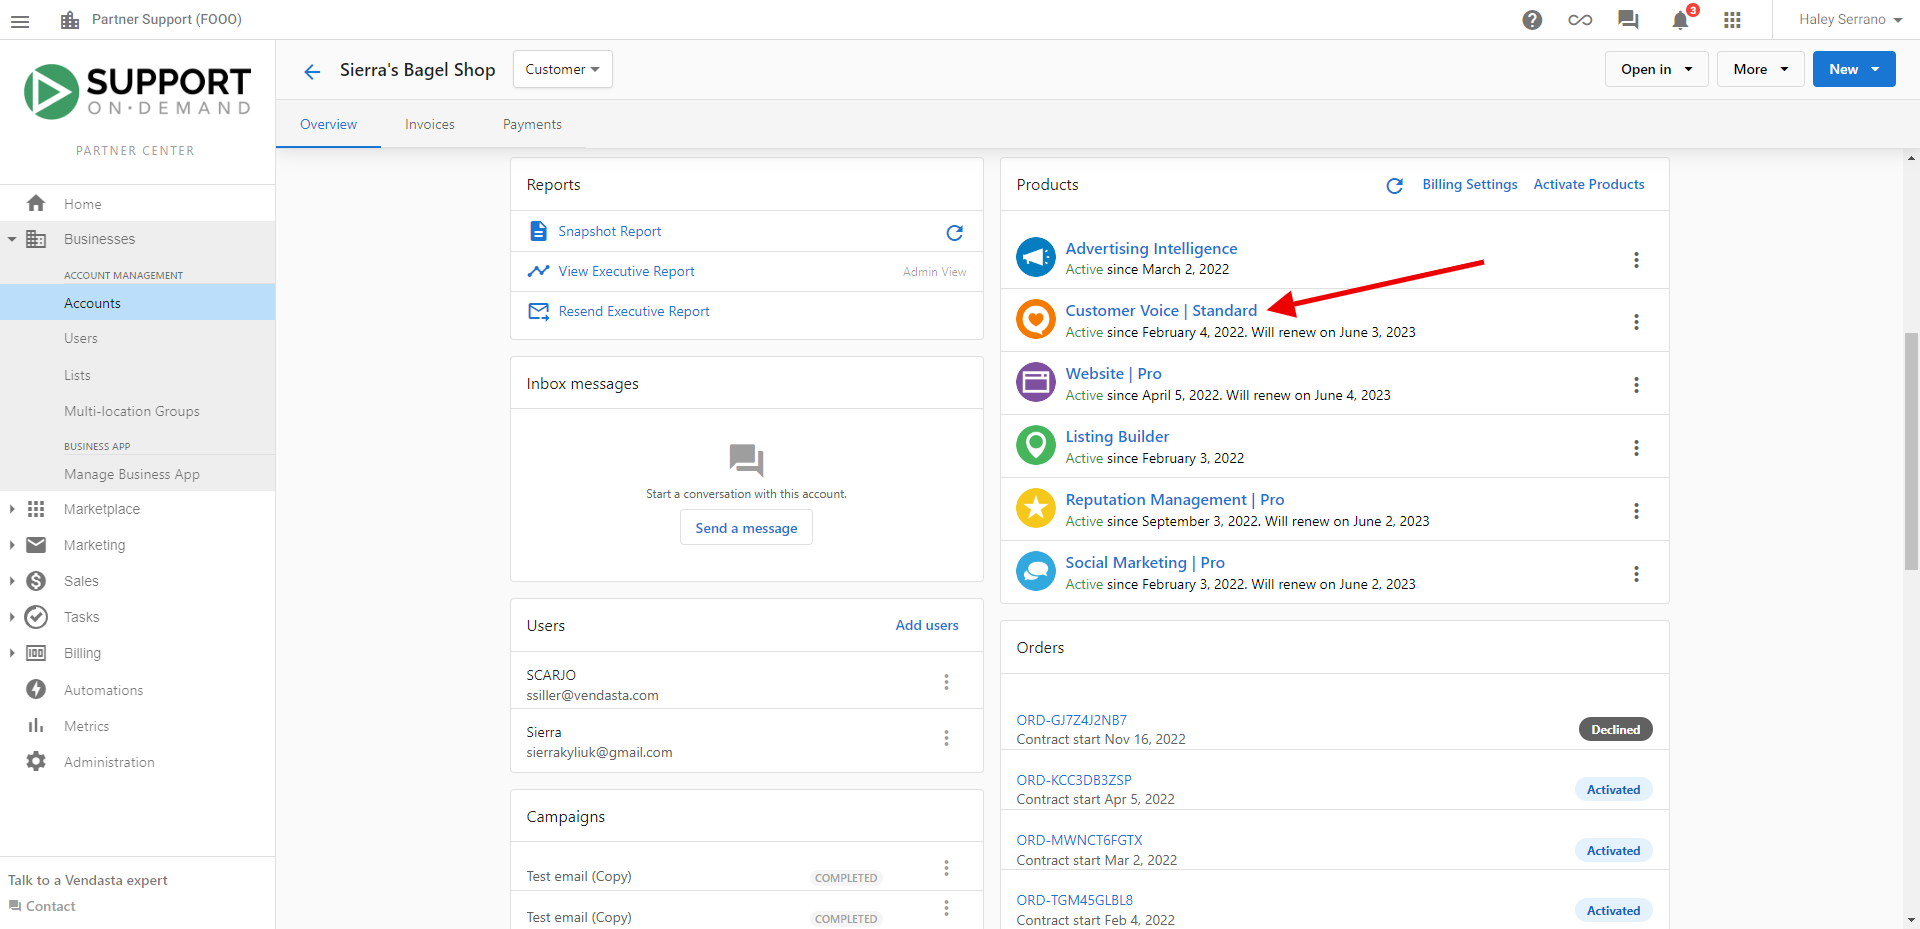
Task: Click the Products refresh icon
Action: coord(1394,185)
